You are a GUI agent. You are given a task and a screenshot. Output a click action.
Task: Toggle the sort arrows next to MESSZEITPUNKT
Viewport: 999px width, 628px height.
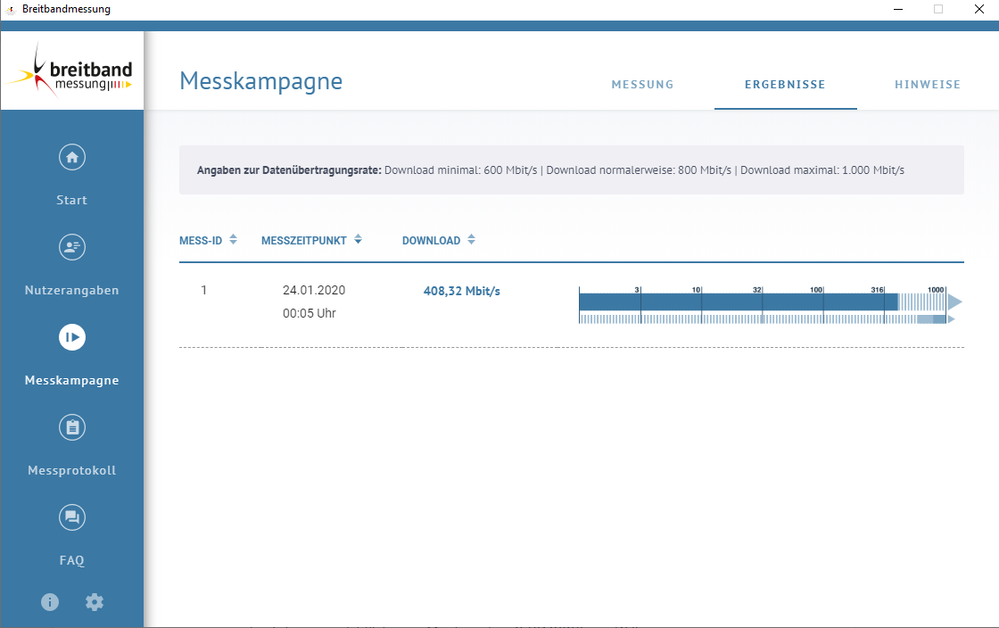[358, 239]
